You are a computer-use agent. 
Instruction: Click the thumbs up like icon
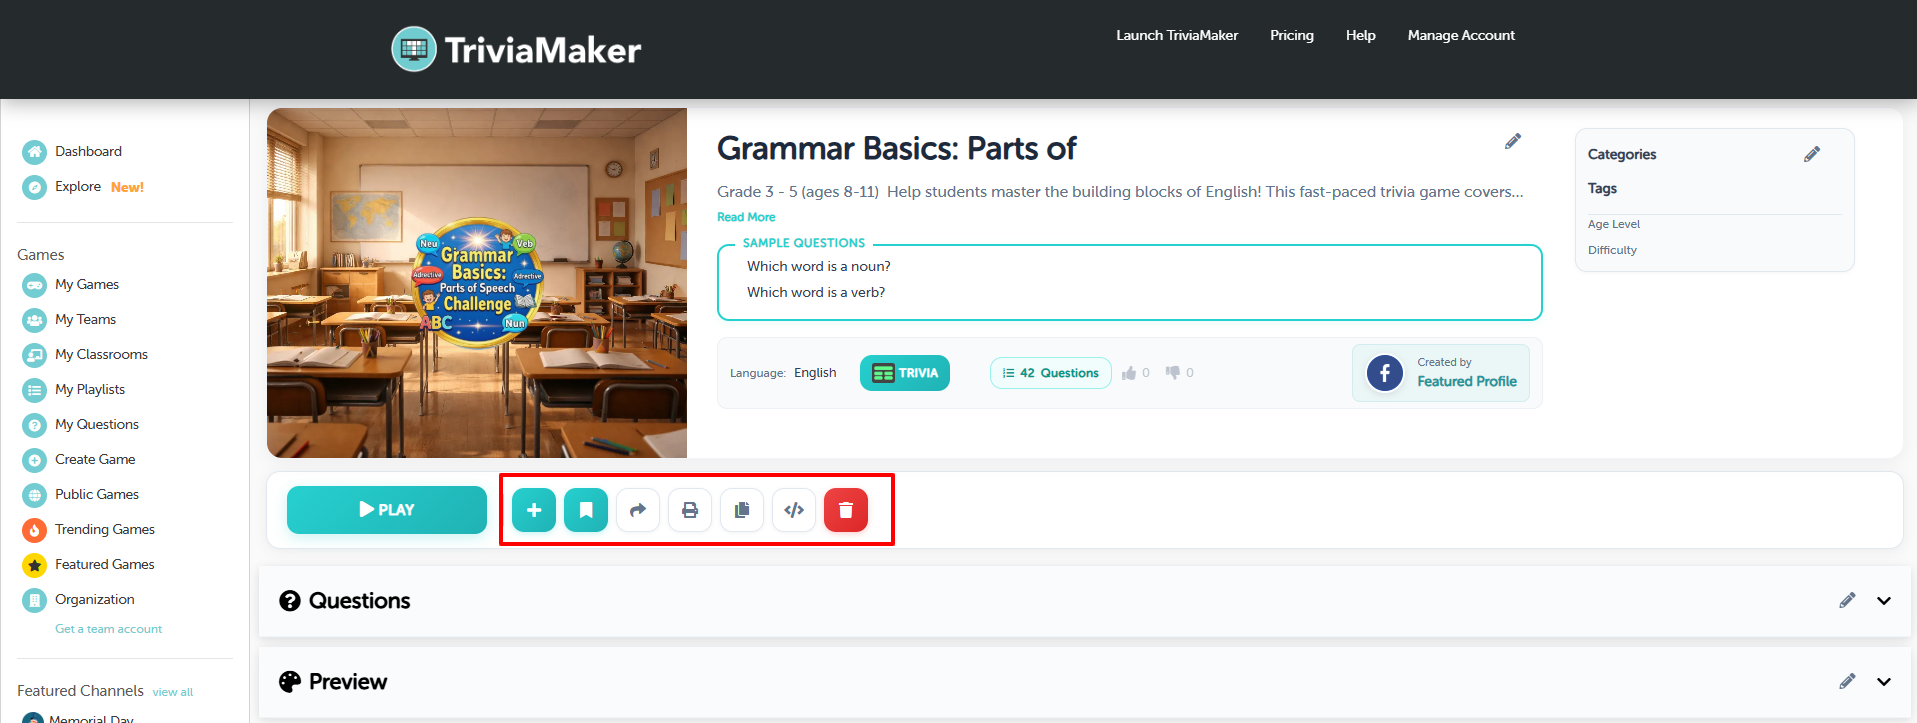tap(1129, 373)
